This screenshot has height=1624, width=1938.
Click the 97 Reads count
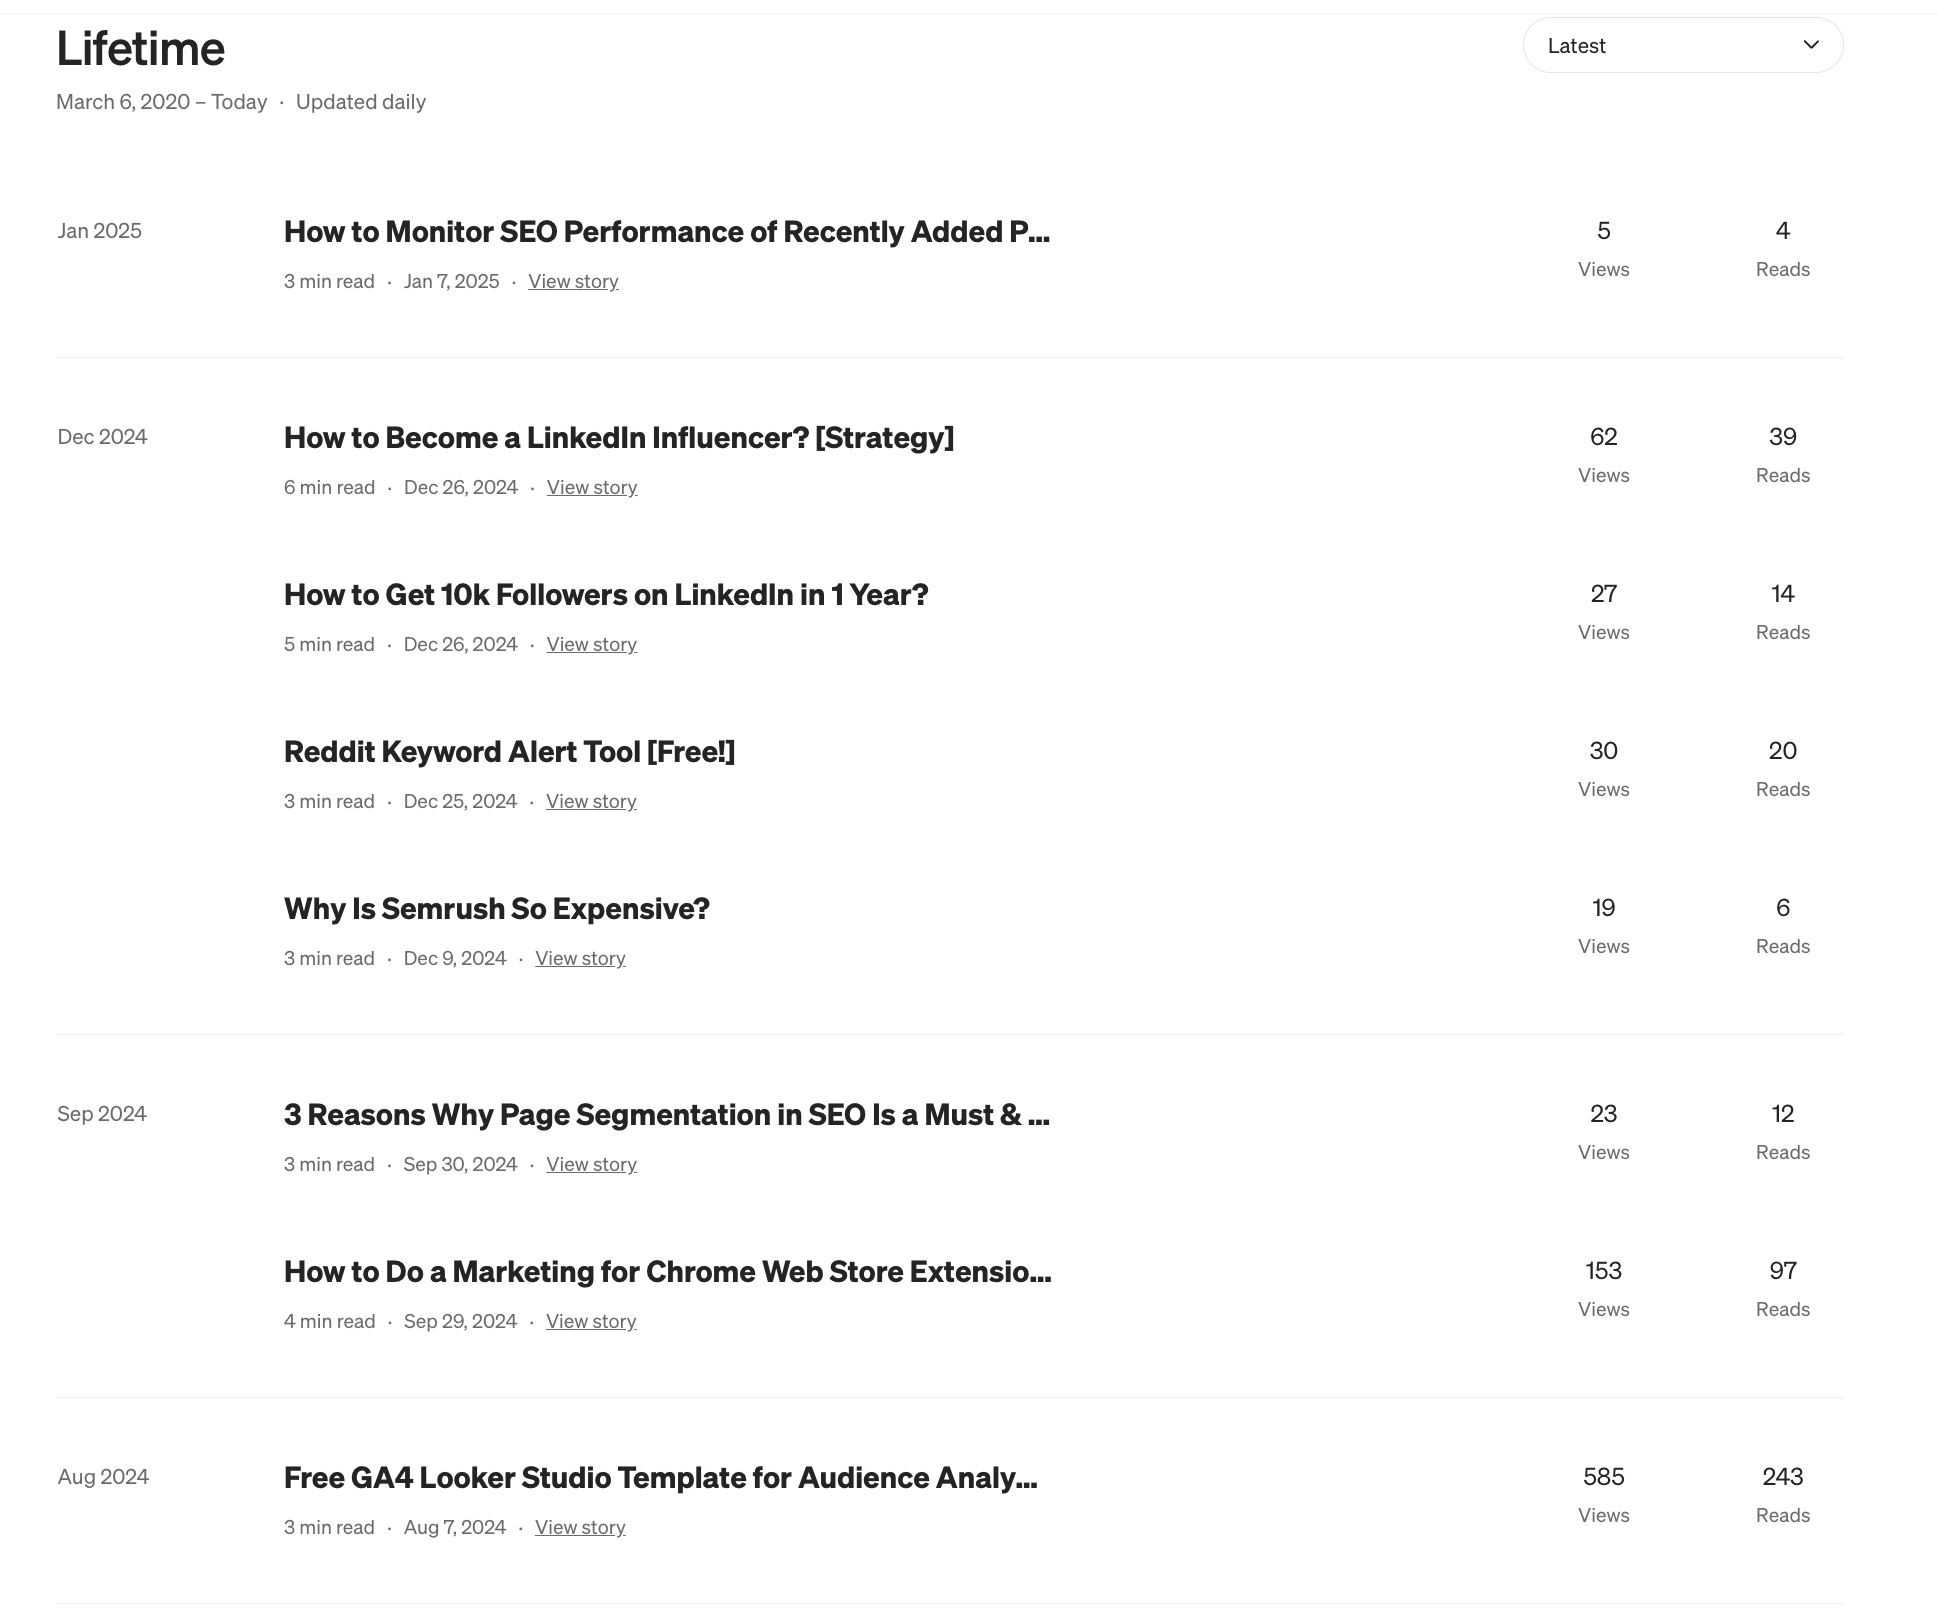coord(1783,1271)
